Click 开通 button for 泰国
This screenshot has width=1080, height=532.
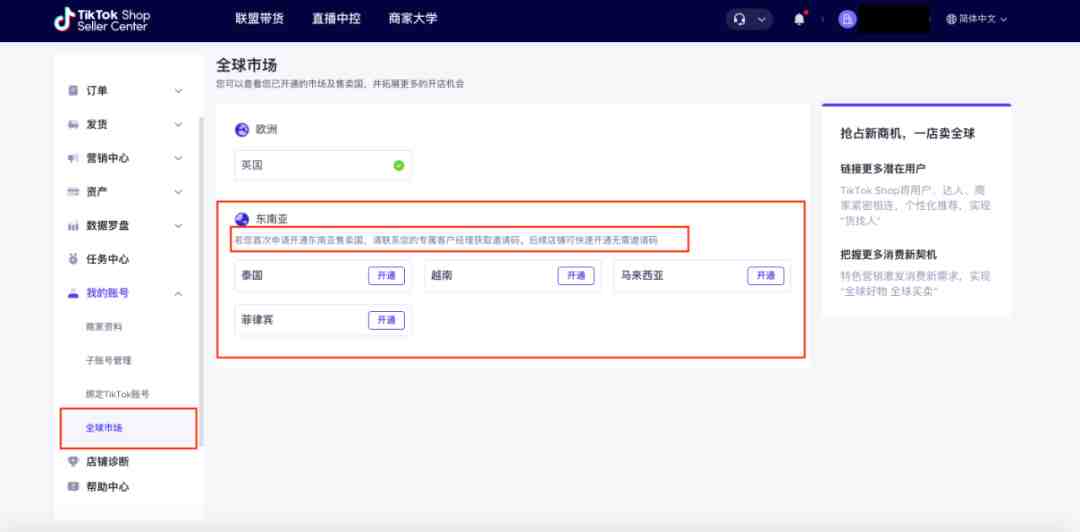pyautogui.click(x=386, y=276)
